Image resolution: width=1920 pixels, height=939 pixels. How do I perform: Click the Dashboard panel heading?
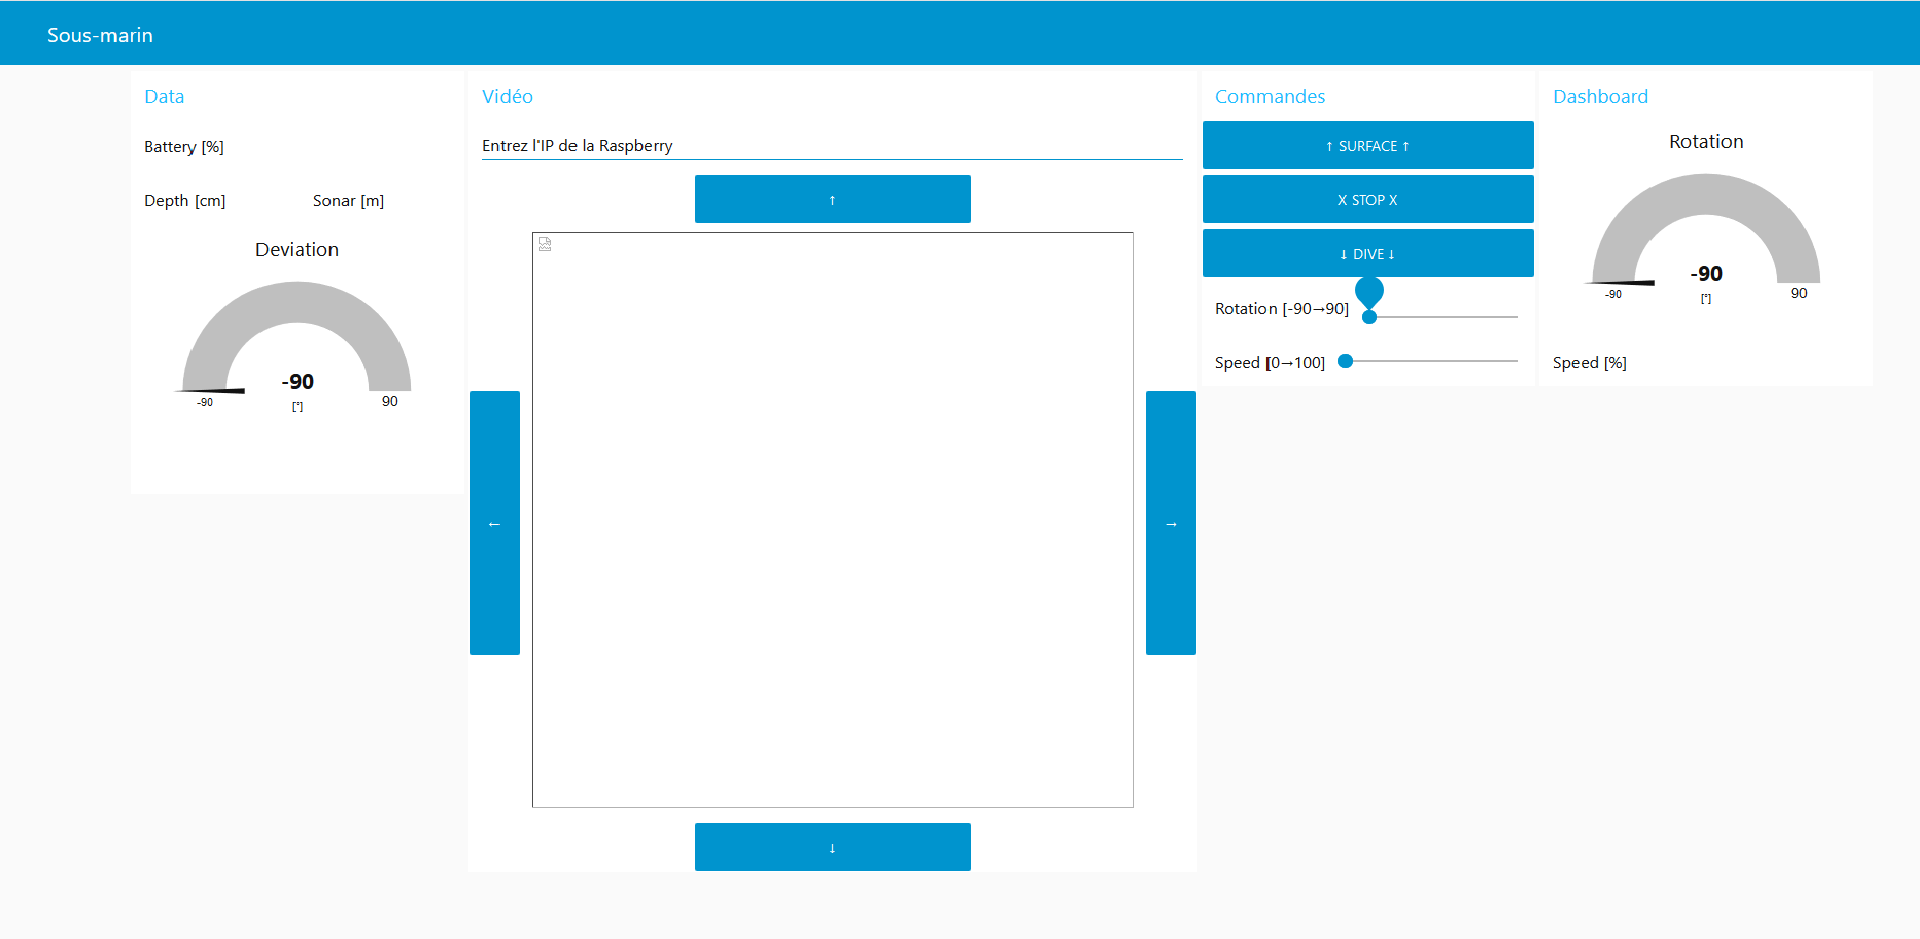pos(1600,96)
